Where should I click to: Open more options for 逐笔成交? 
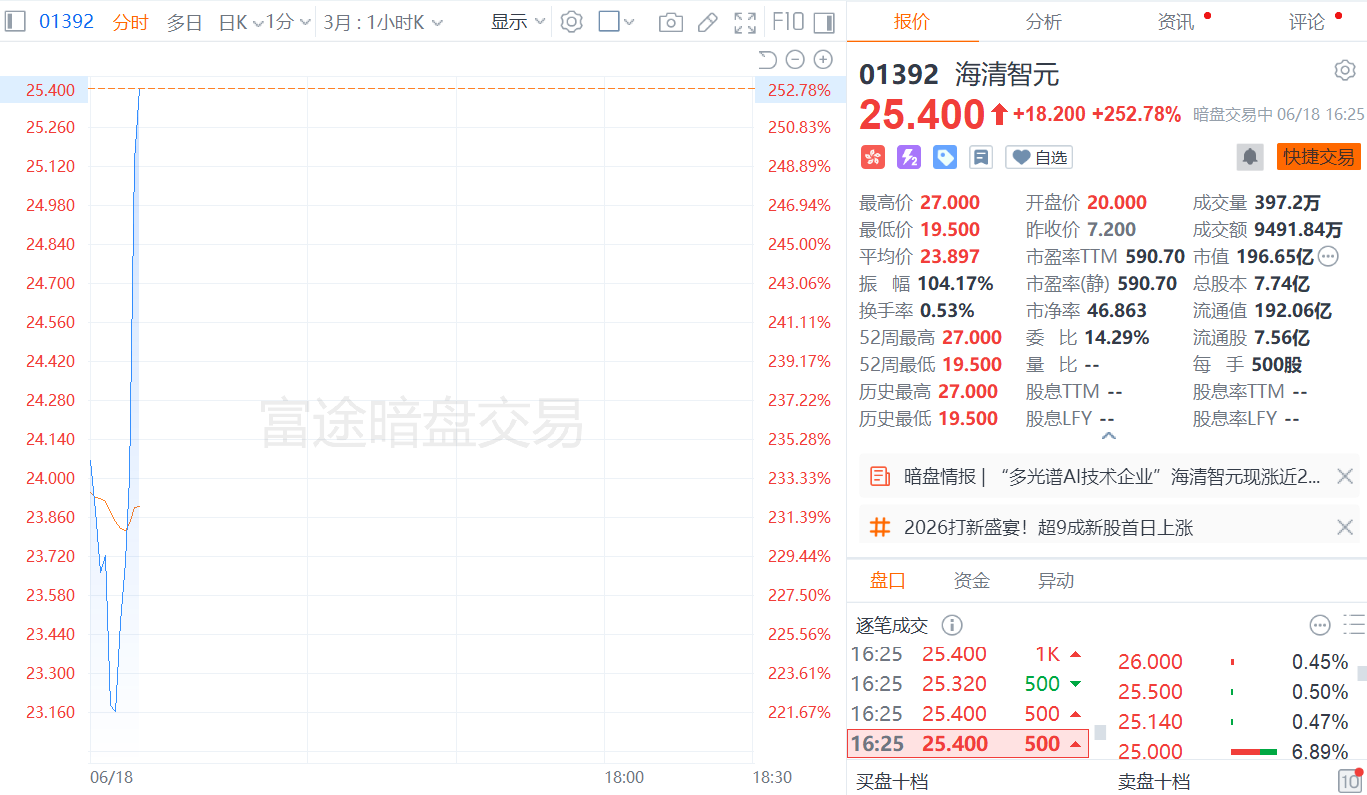pos(1320,625)
